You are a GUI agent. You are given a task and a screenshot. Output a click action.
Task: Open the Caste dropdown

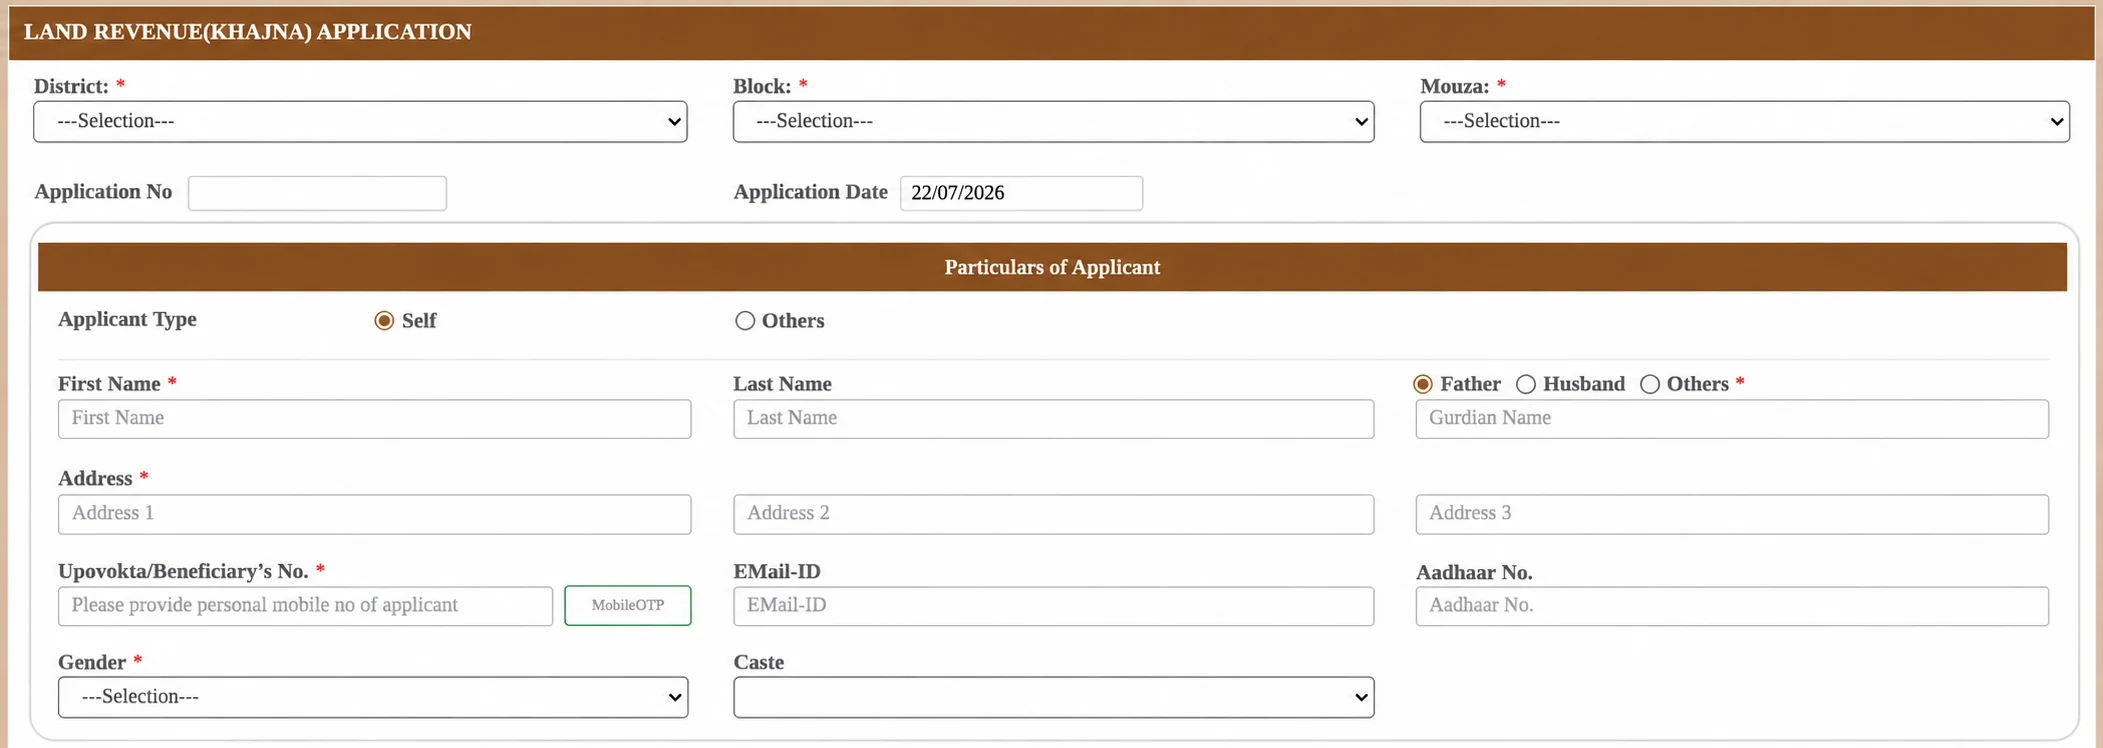[1053, 697]
